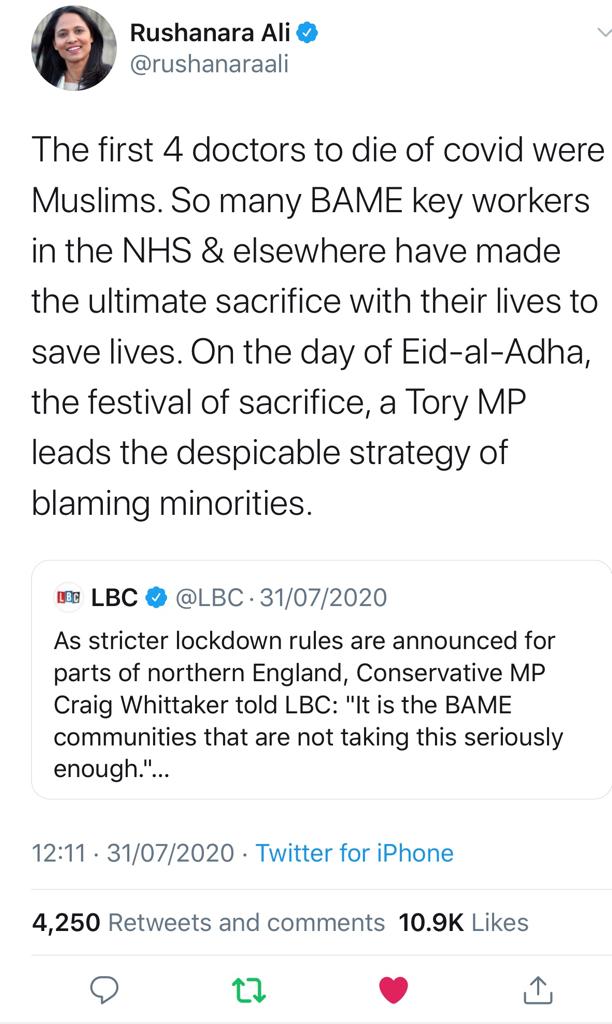Tap the LBC account name in quote
Viewport: 612px width, 1024px height.
(x=114, y=598)
